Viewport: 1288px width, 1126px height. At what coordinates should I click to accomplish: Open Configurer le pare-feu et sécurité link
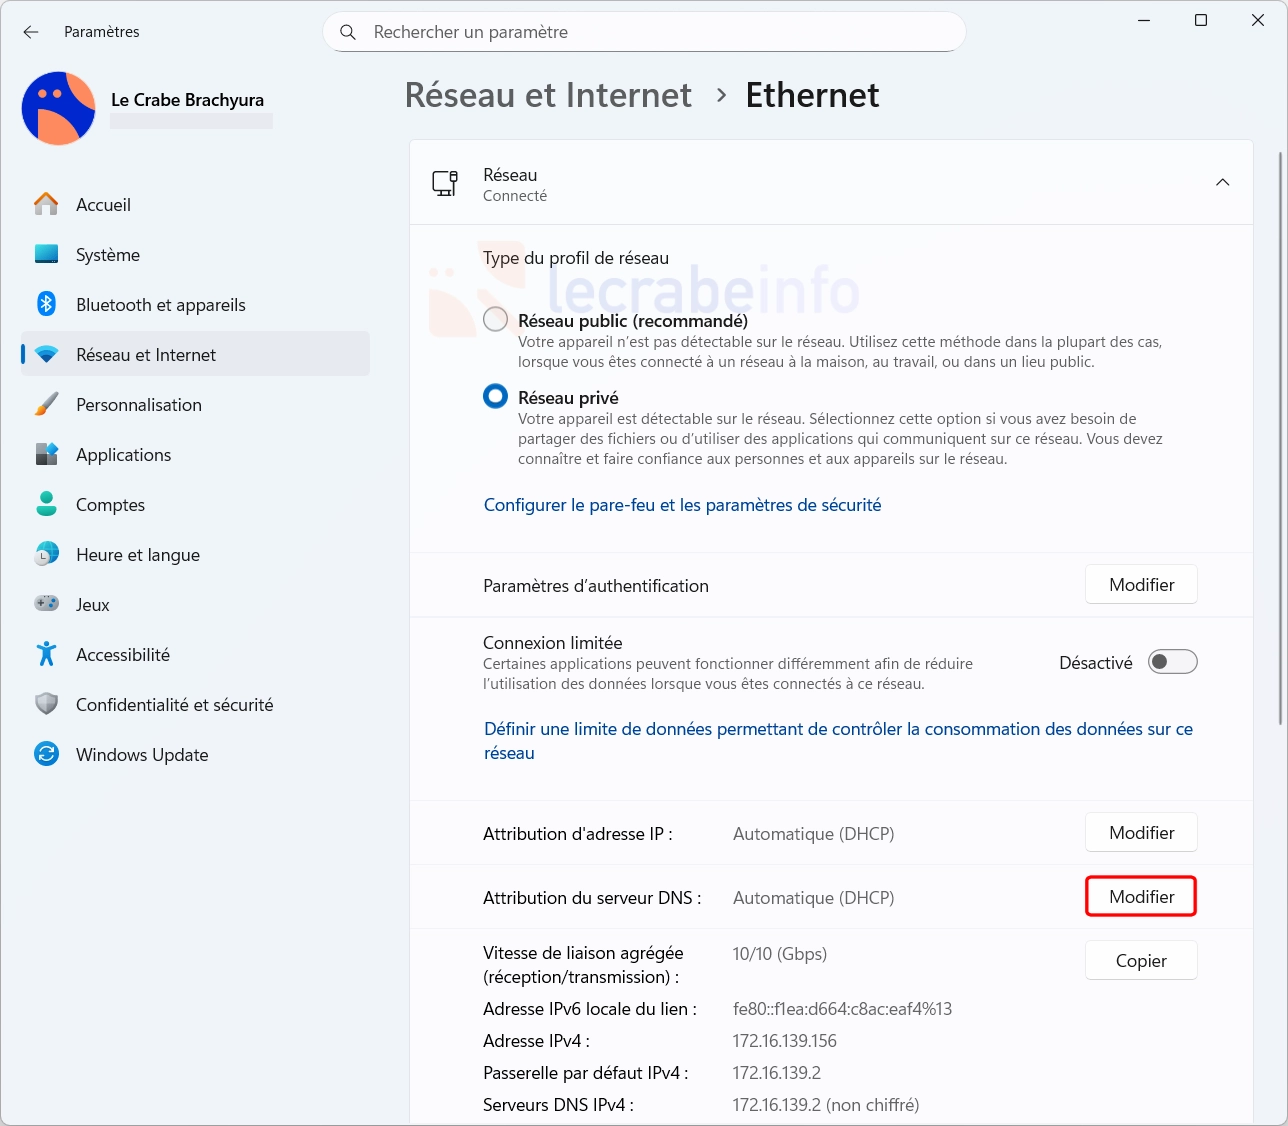(682, 505)
